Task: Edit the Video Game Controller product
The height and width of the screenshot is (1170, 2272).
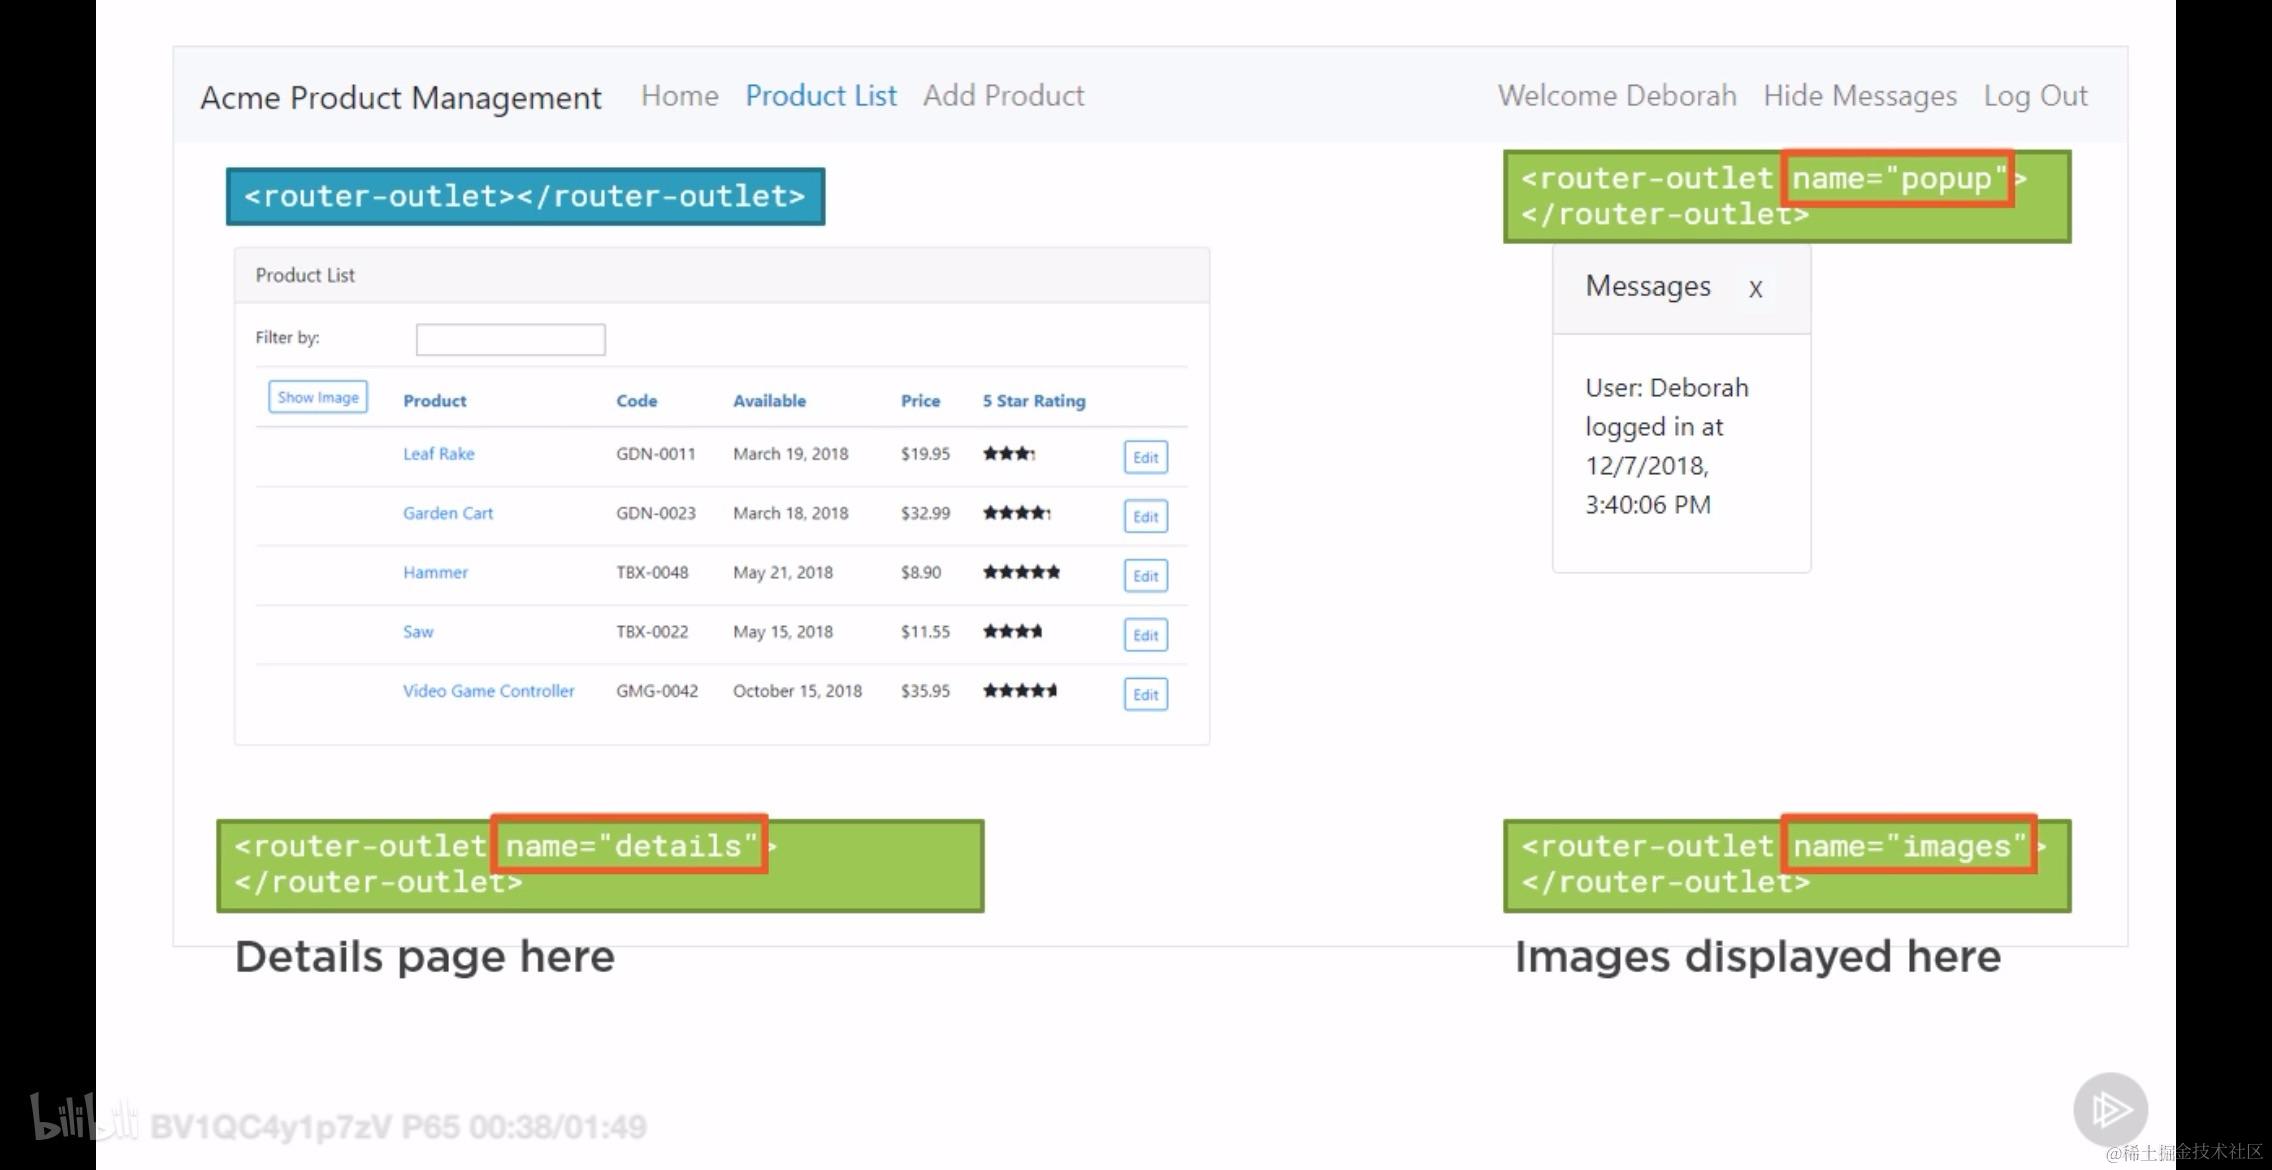Action: pos(1145,694)
